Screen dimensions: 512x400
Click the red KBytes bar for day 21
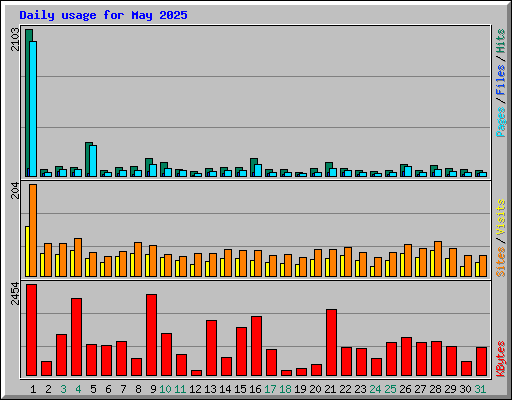[x=331, y=343]
